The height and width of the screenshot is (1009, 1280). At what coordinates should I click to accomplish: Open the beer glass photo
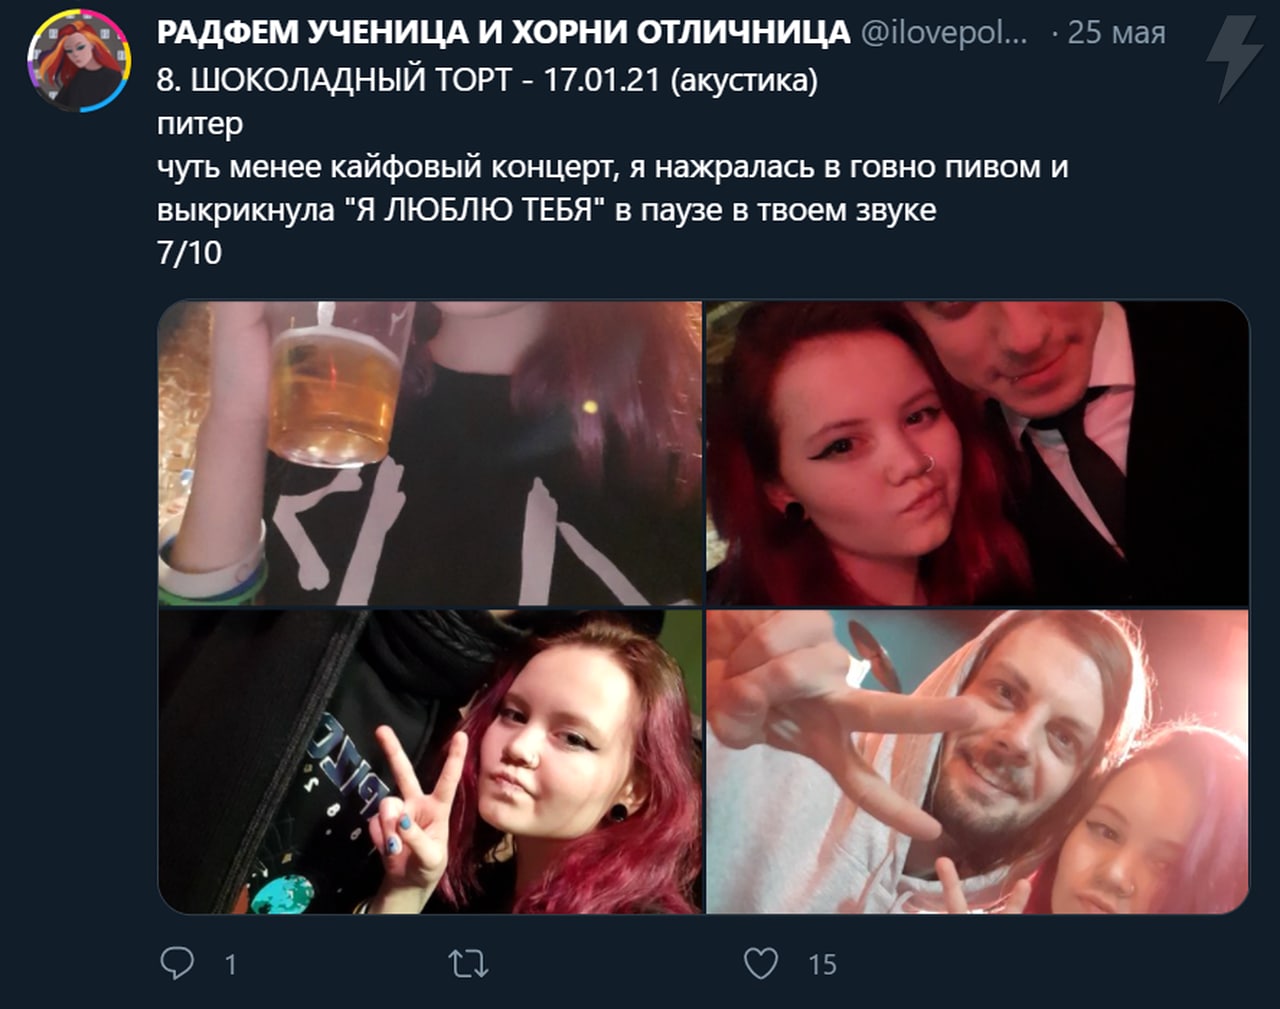tap(430, 452)
